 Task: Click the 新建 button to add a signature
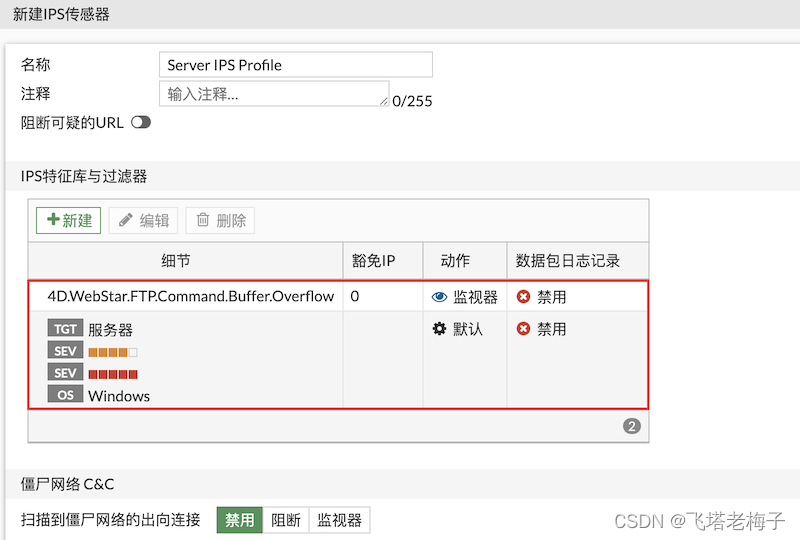(x=68, y=220)
